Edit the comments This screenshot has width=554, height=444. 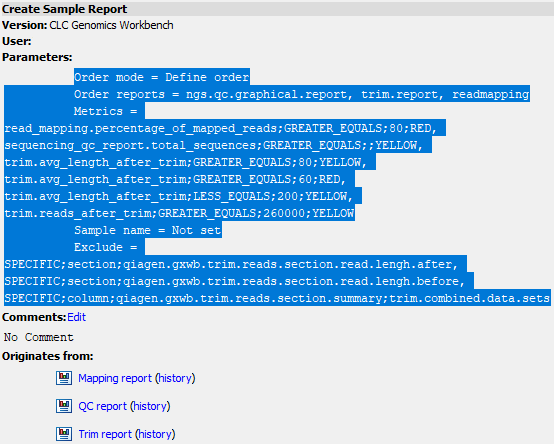[76, 317]
